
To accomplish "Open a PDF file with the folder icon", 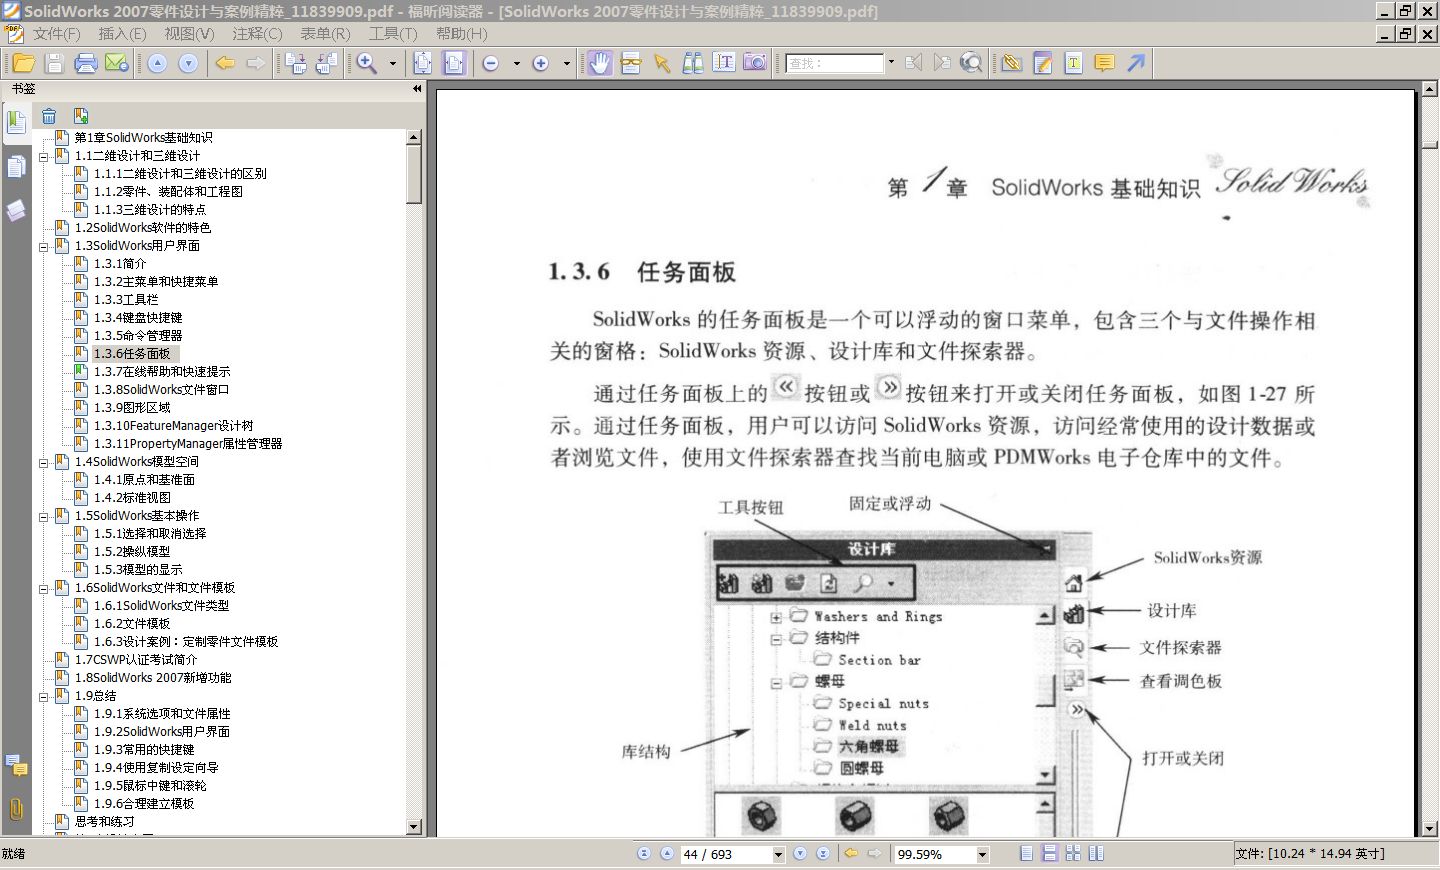I will [23, 63].
